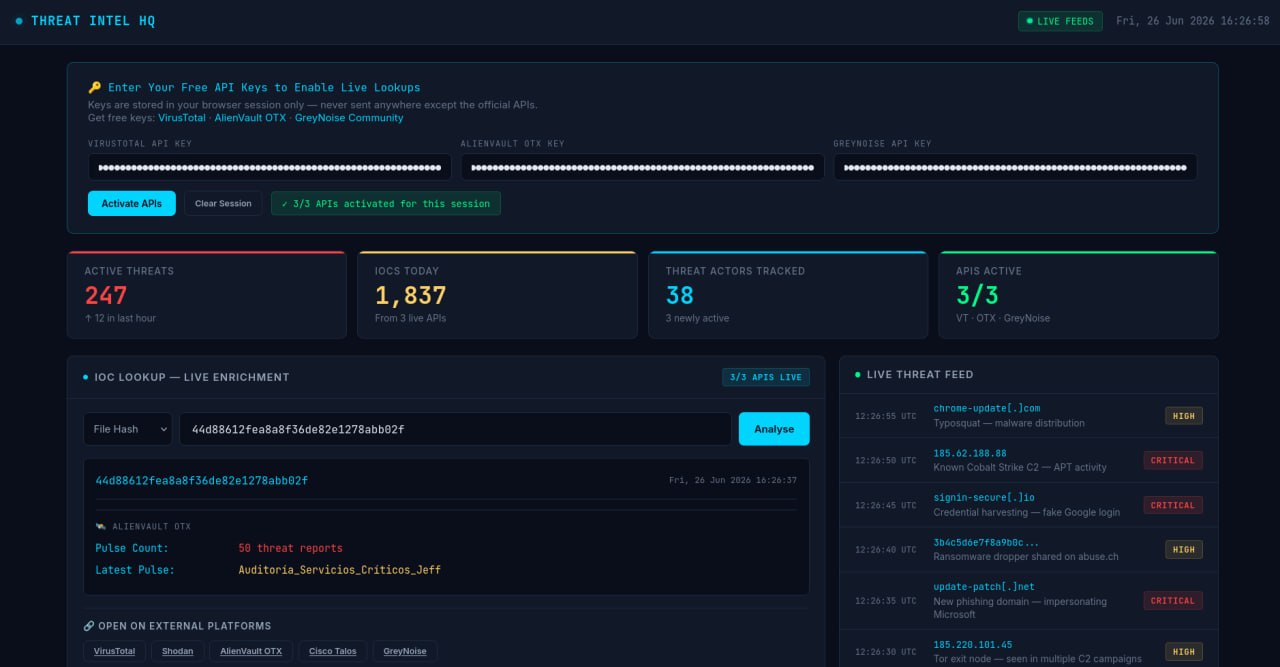Open GreyNoise external platform button

tap(405, 651)
